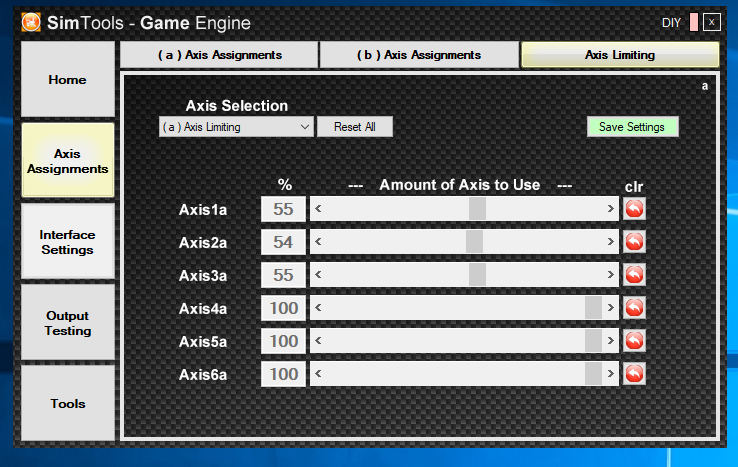This screenshot has height=467, width=738.
Task: Click the Amount of Axis to Use heading
Action: (x=459, y=185)
